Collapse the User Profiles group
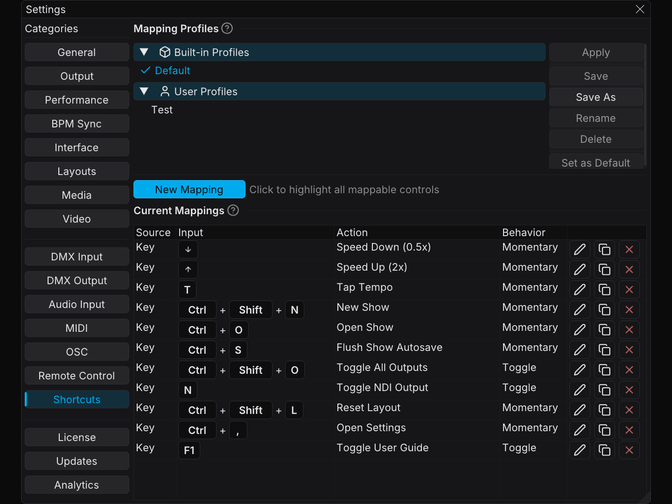672x504 pixels. point(144,91)
